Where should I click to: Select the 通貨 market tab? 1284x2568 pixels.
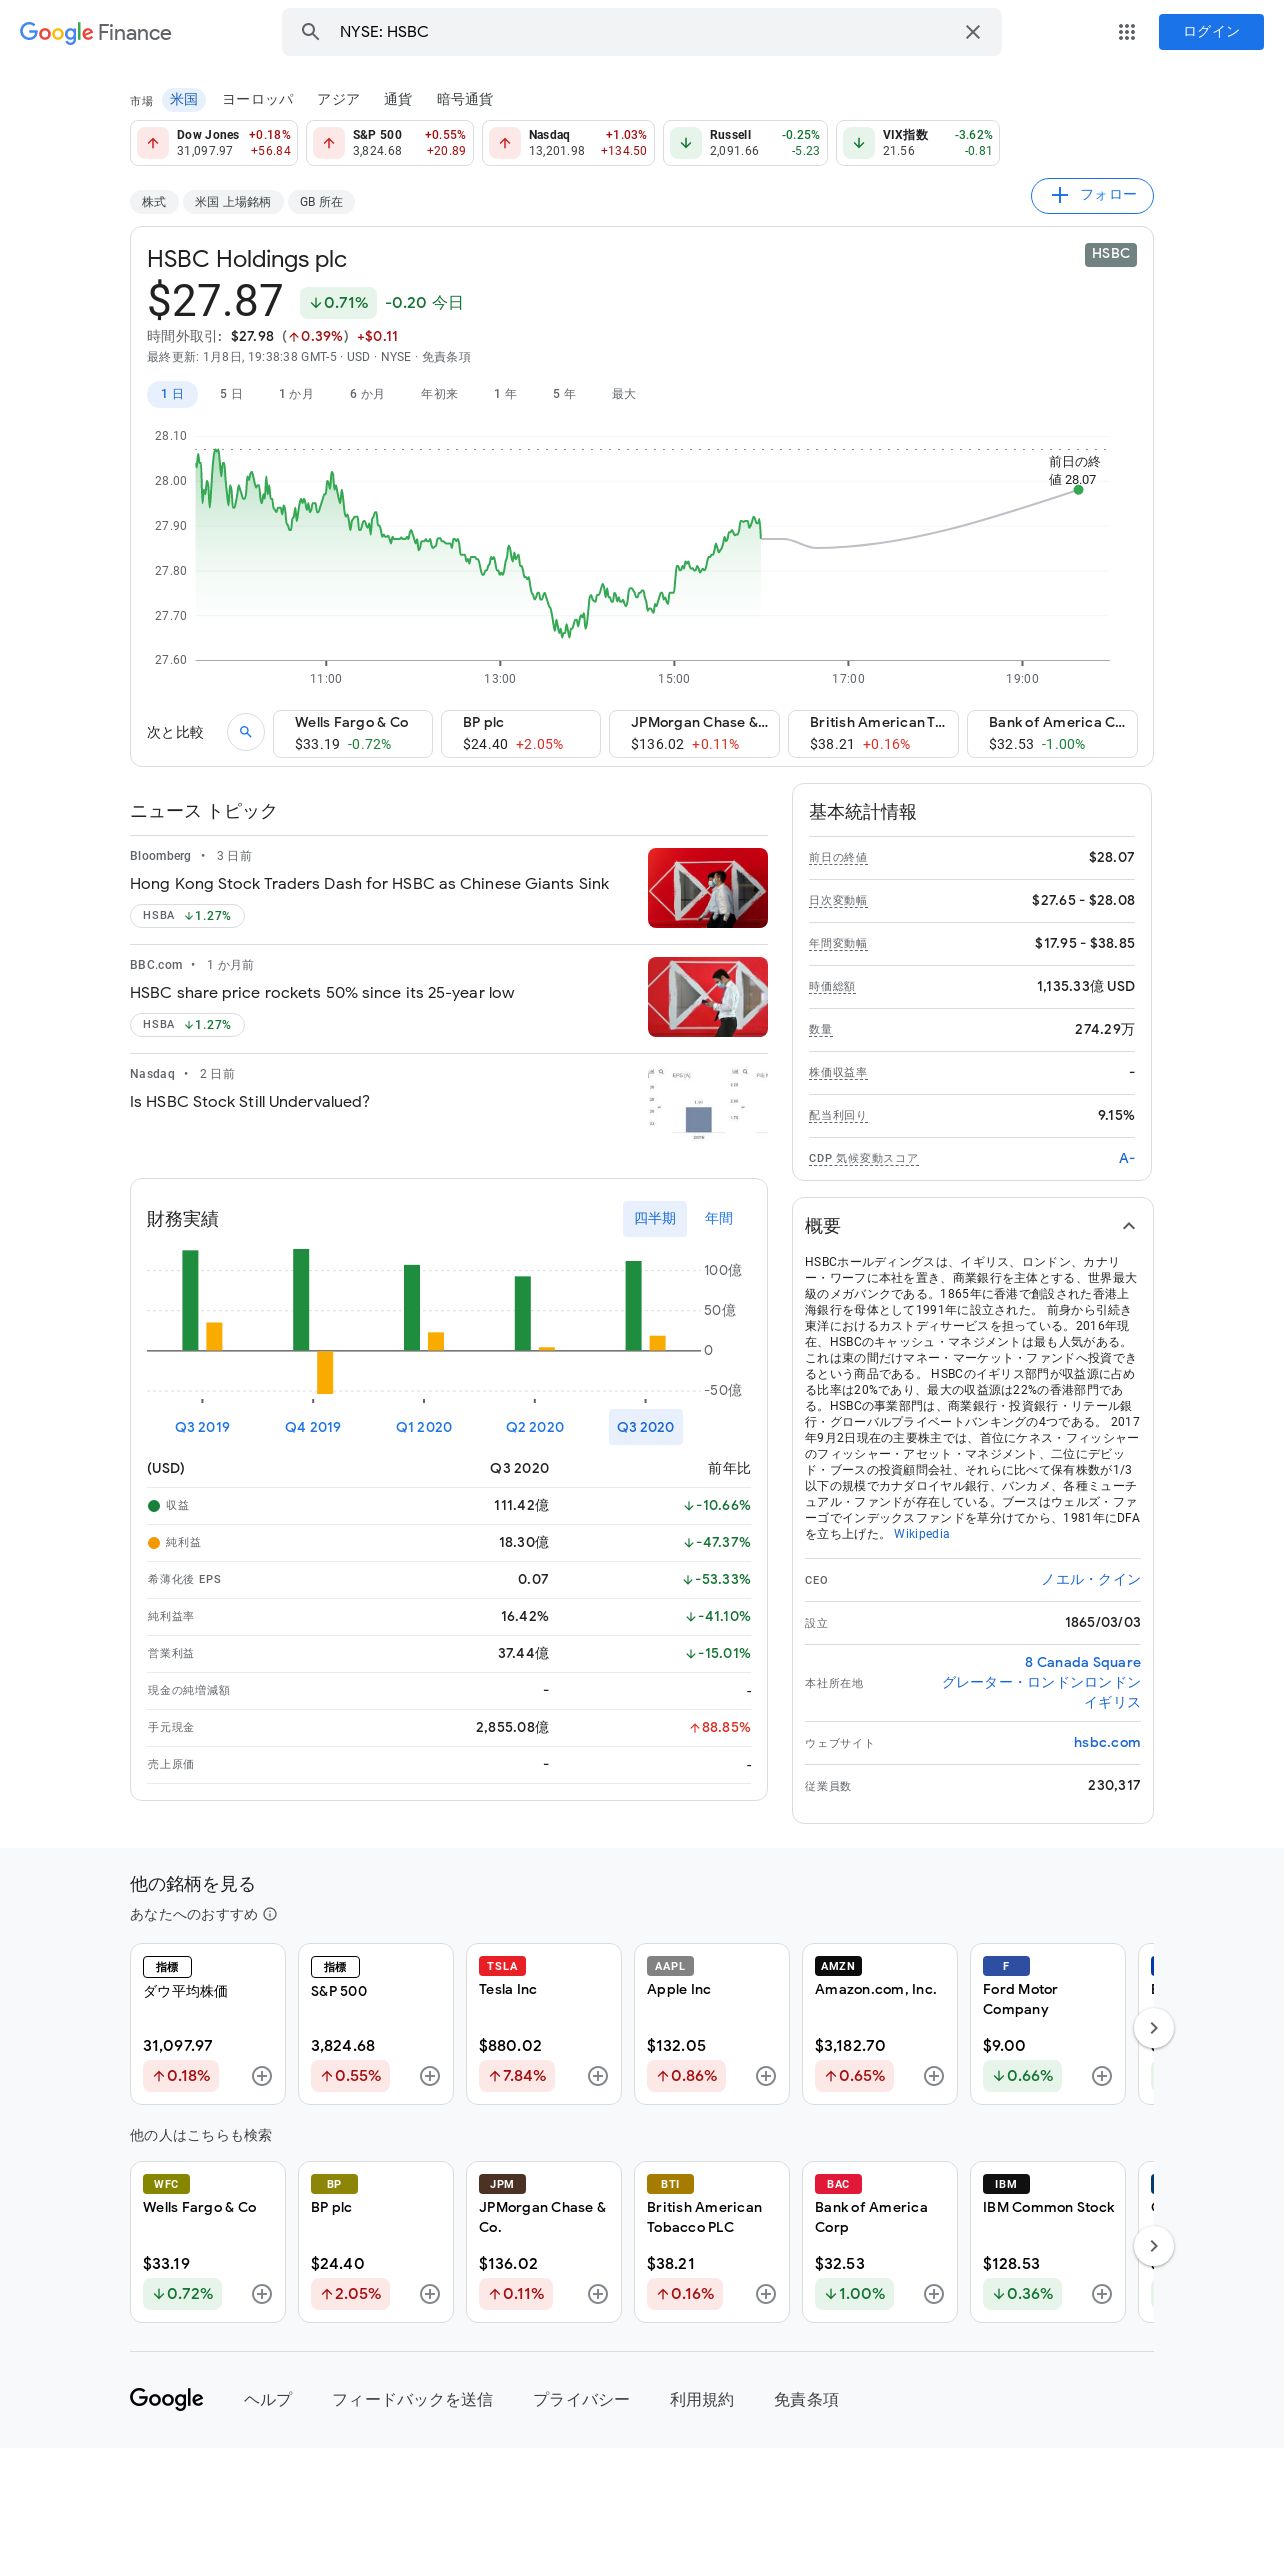[398, 99]
